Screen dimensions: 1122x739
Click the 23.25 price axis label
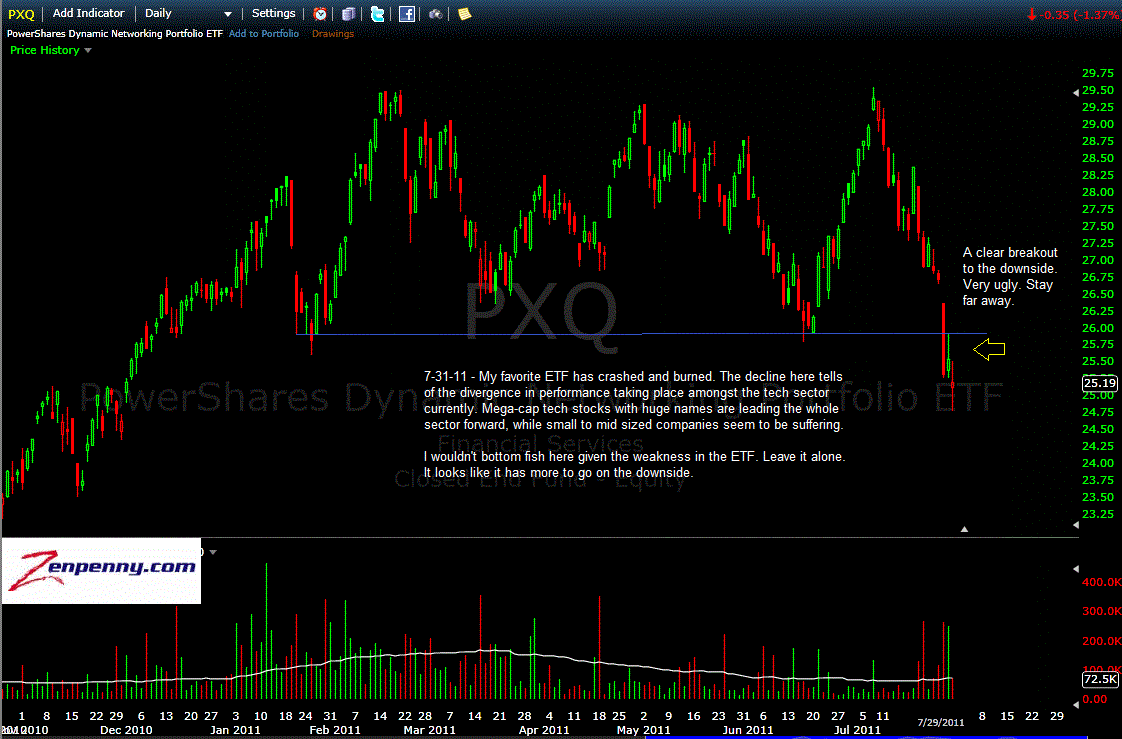pyautogui.click(x=1098, y=514)
